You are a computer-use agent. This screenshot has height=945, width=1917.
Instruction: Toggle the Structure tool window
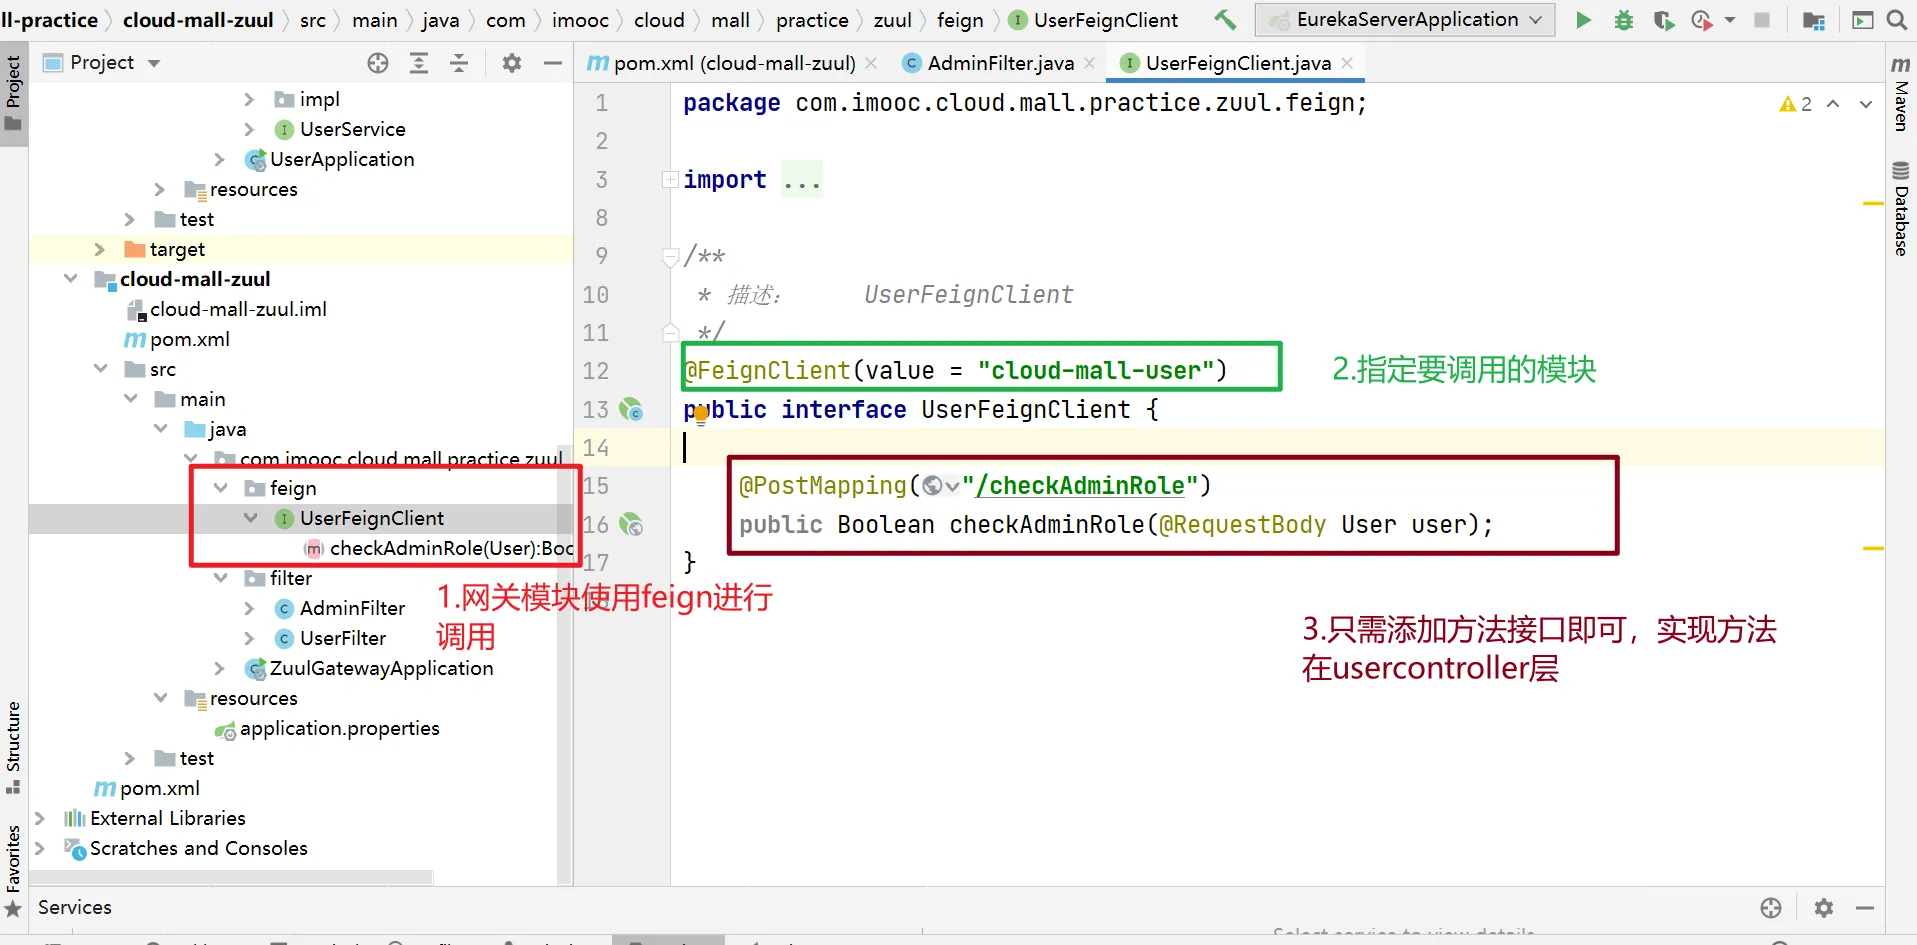point(13,745)
